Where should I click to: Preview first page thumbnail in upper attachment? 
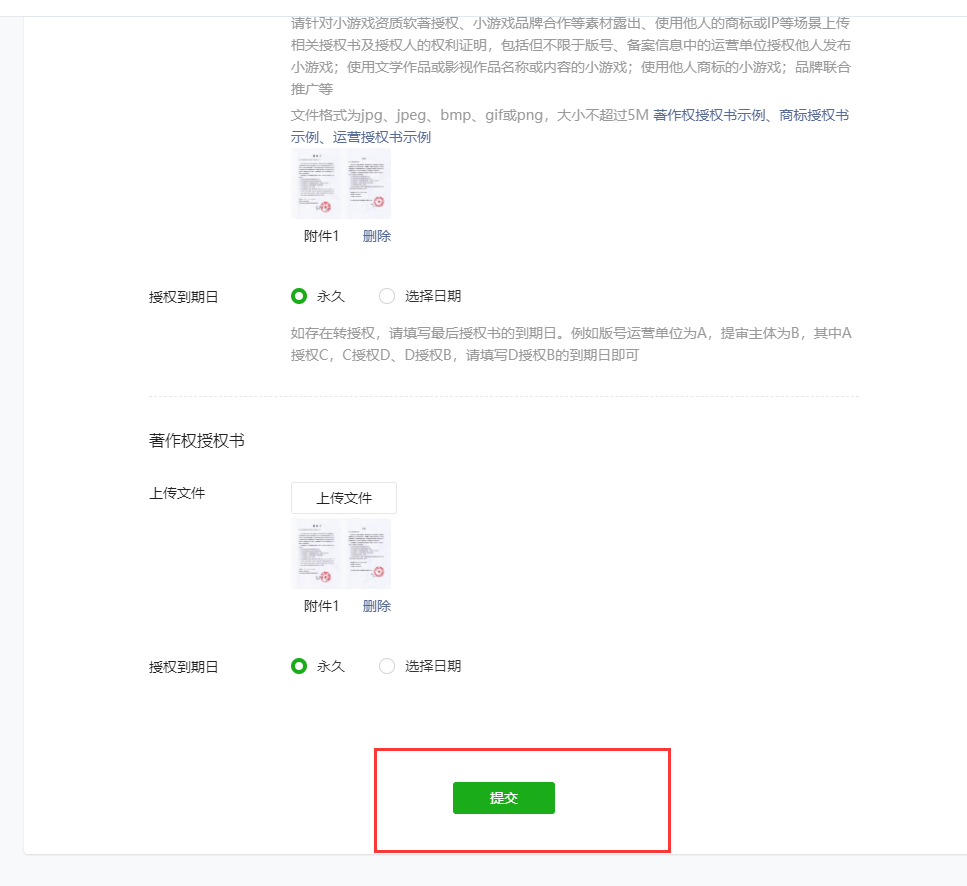click(x=315, y=184)
